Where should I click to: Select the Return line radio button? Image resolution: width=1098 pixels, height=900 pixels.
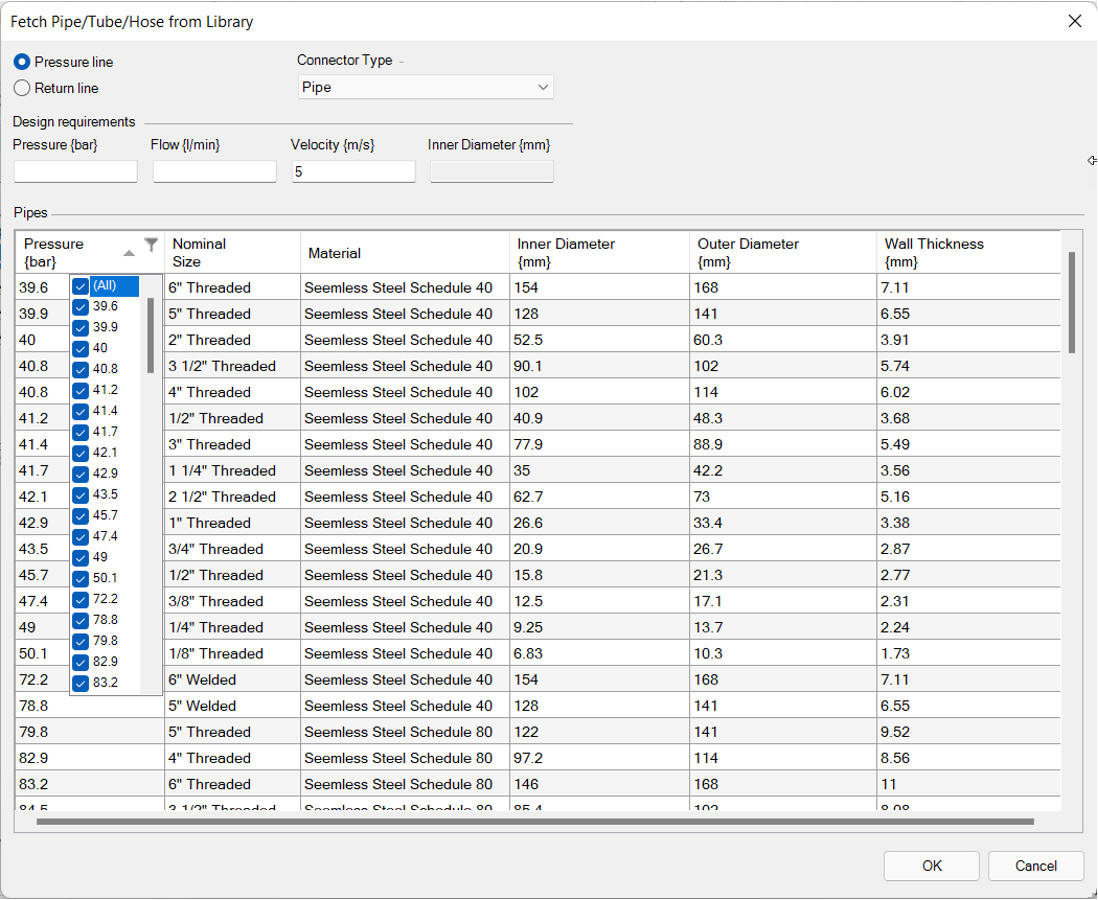click(22, 88)
